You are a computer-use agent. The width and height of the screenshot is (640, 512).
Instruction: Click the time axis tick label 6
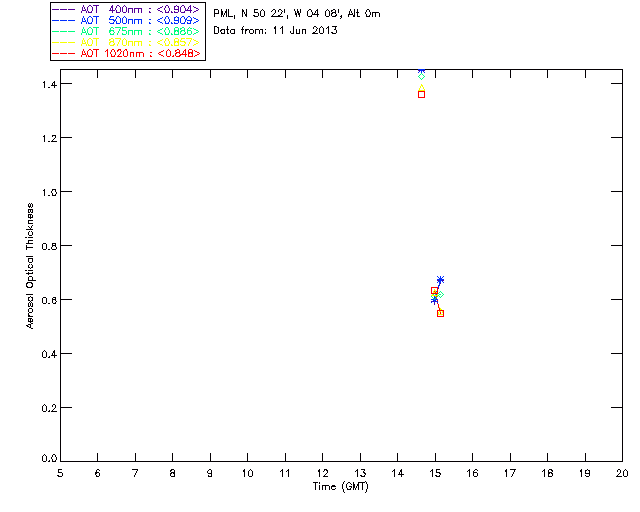98,473
